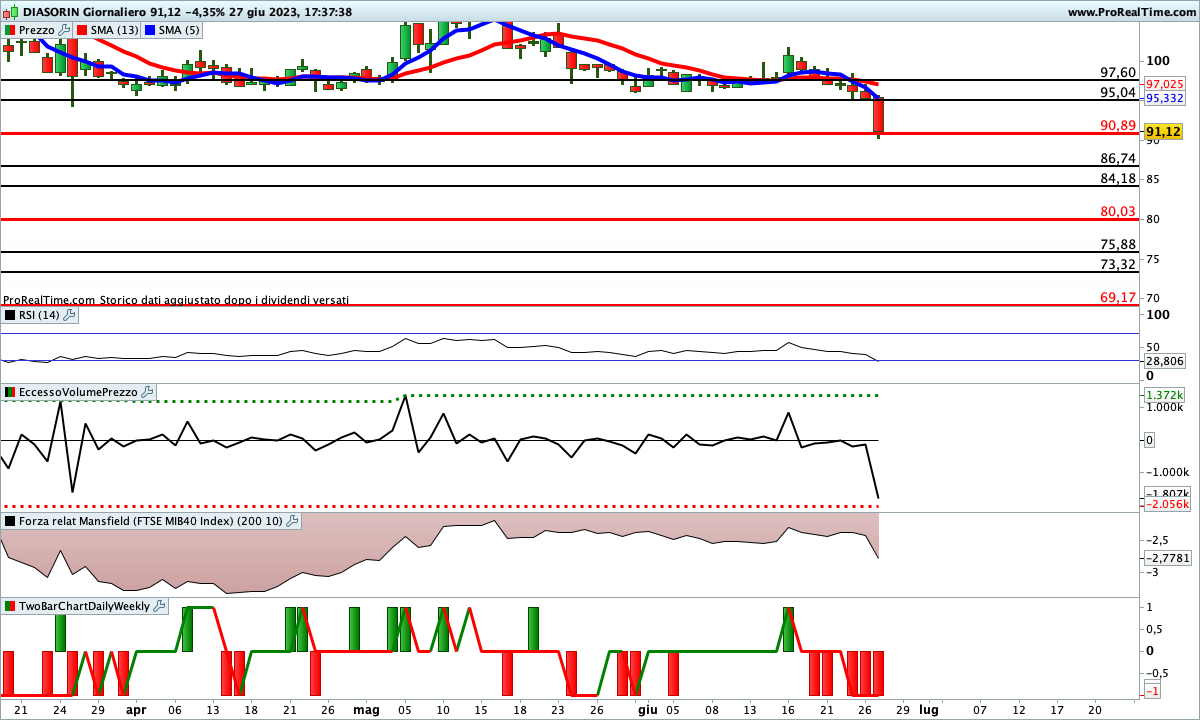Click the 73,32 level label

[x=1118, y=264]
